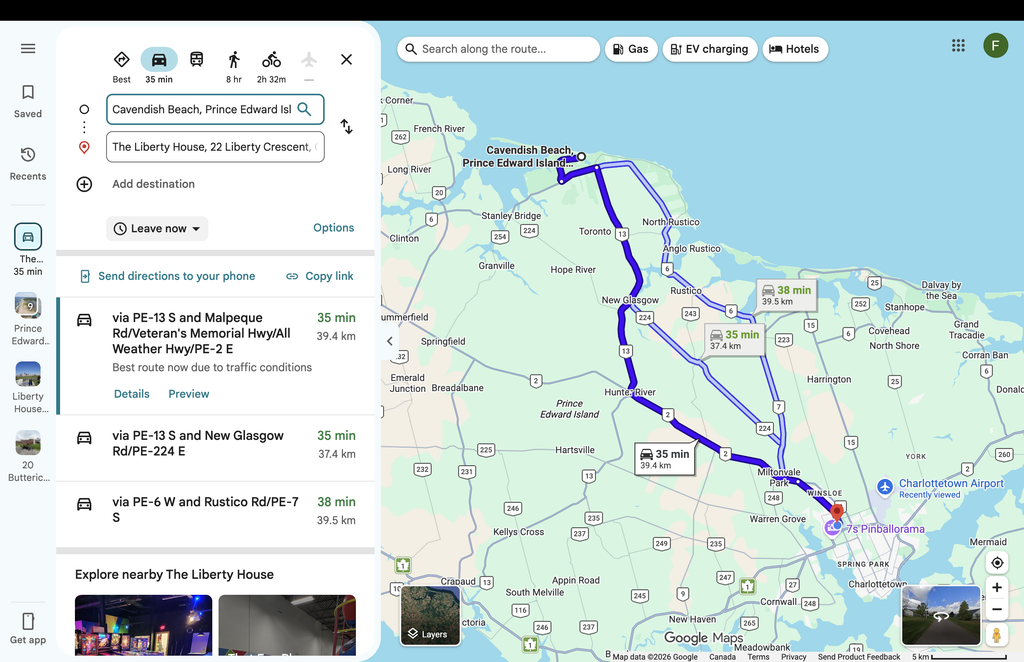The width and height of the screenshot is (1024, 662).
Task: Send directions to your phone
Action: click(x=167, y=276)
